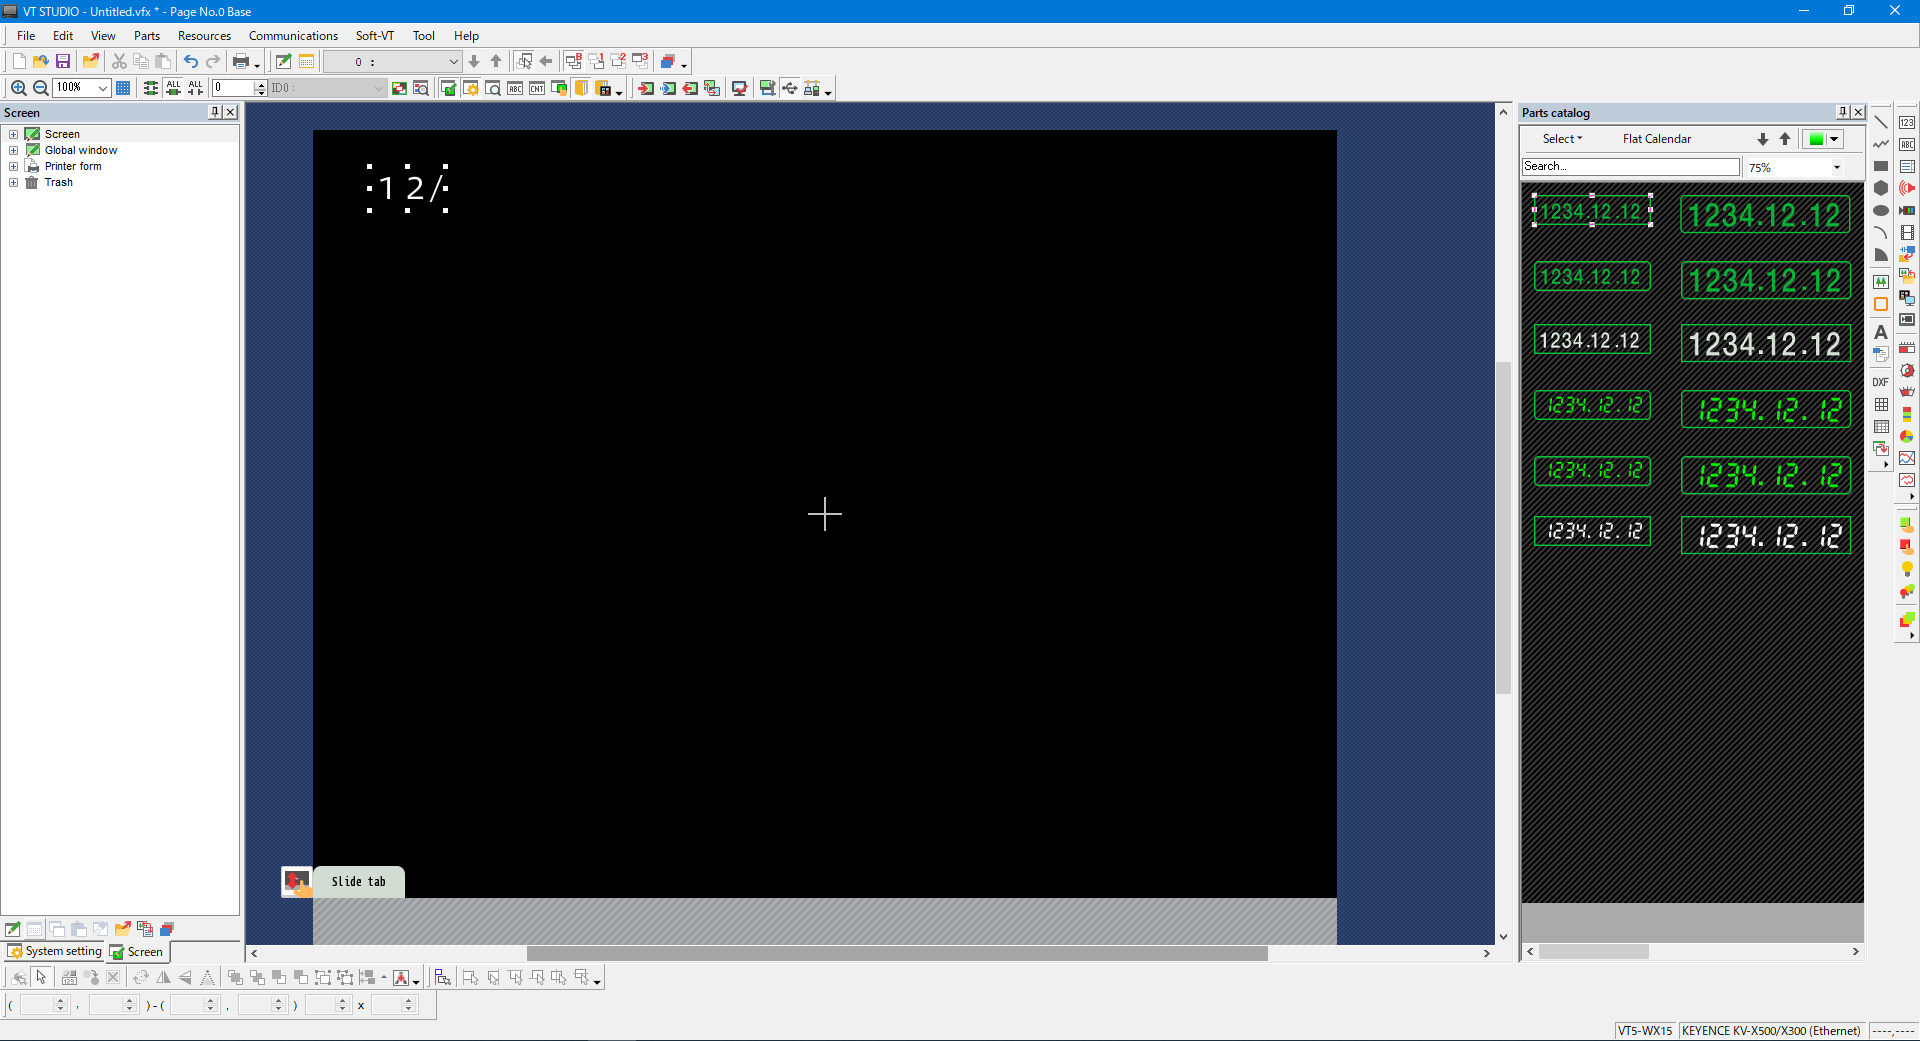Click the Slide tab button

(x=358, y=881)
